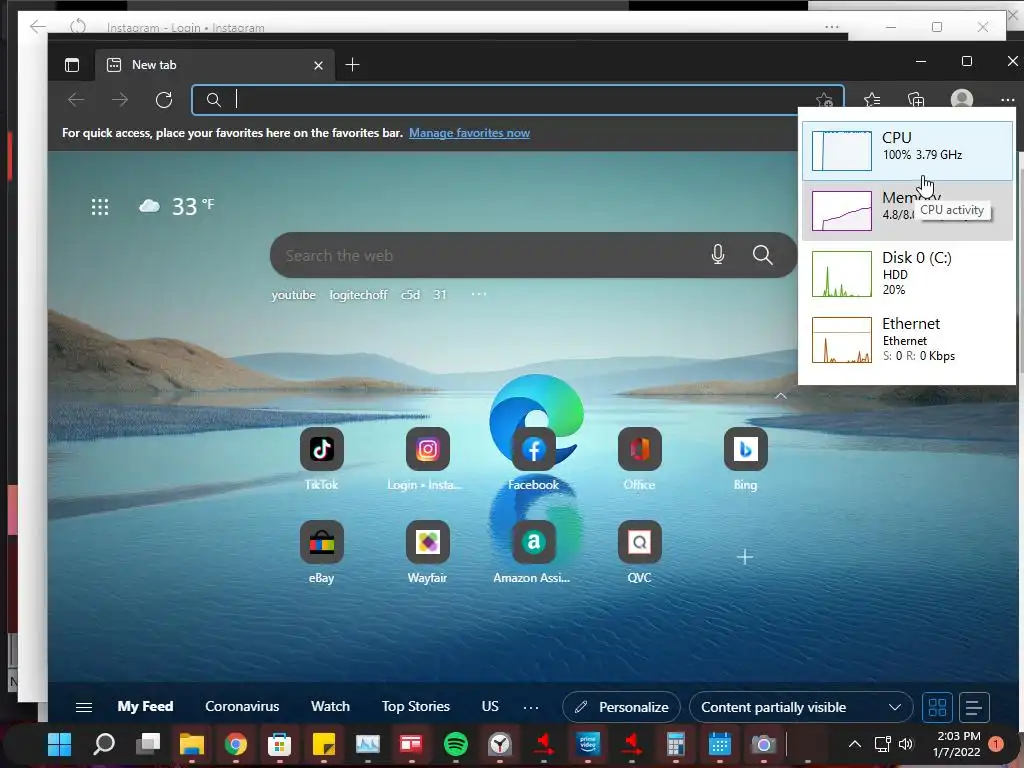Switch feed to list layout view

pos(973,707)
